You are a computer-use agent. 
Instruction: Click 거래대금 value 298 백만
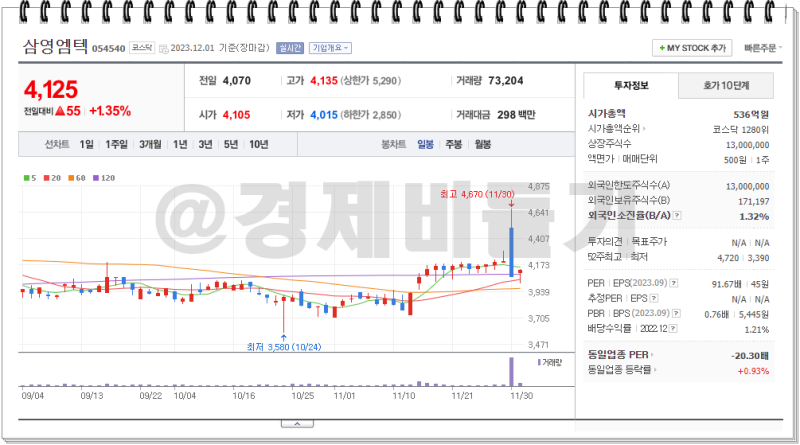[516, 115]
